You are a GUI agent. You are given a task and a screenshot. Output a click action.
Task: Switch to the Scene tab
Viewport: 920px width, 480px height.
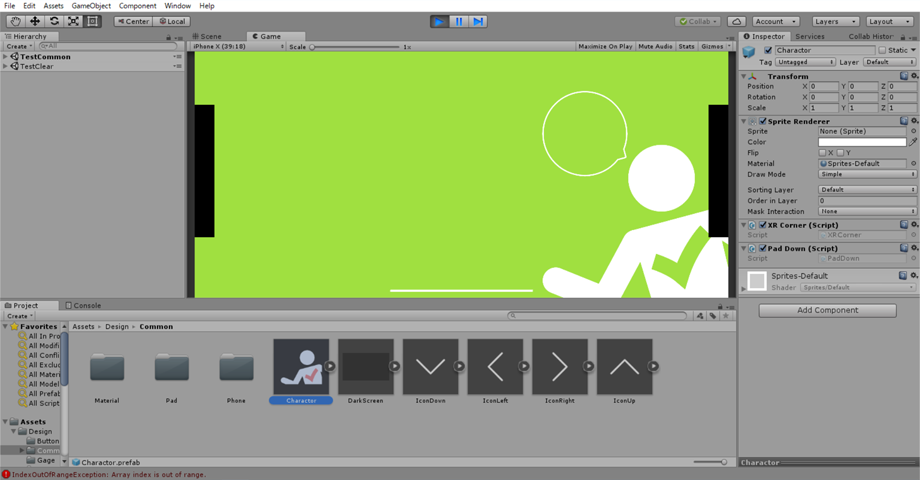[x=207, y=36]
